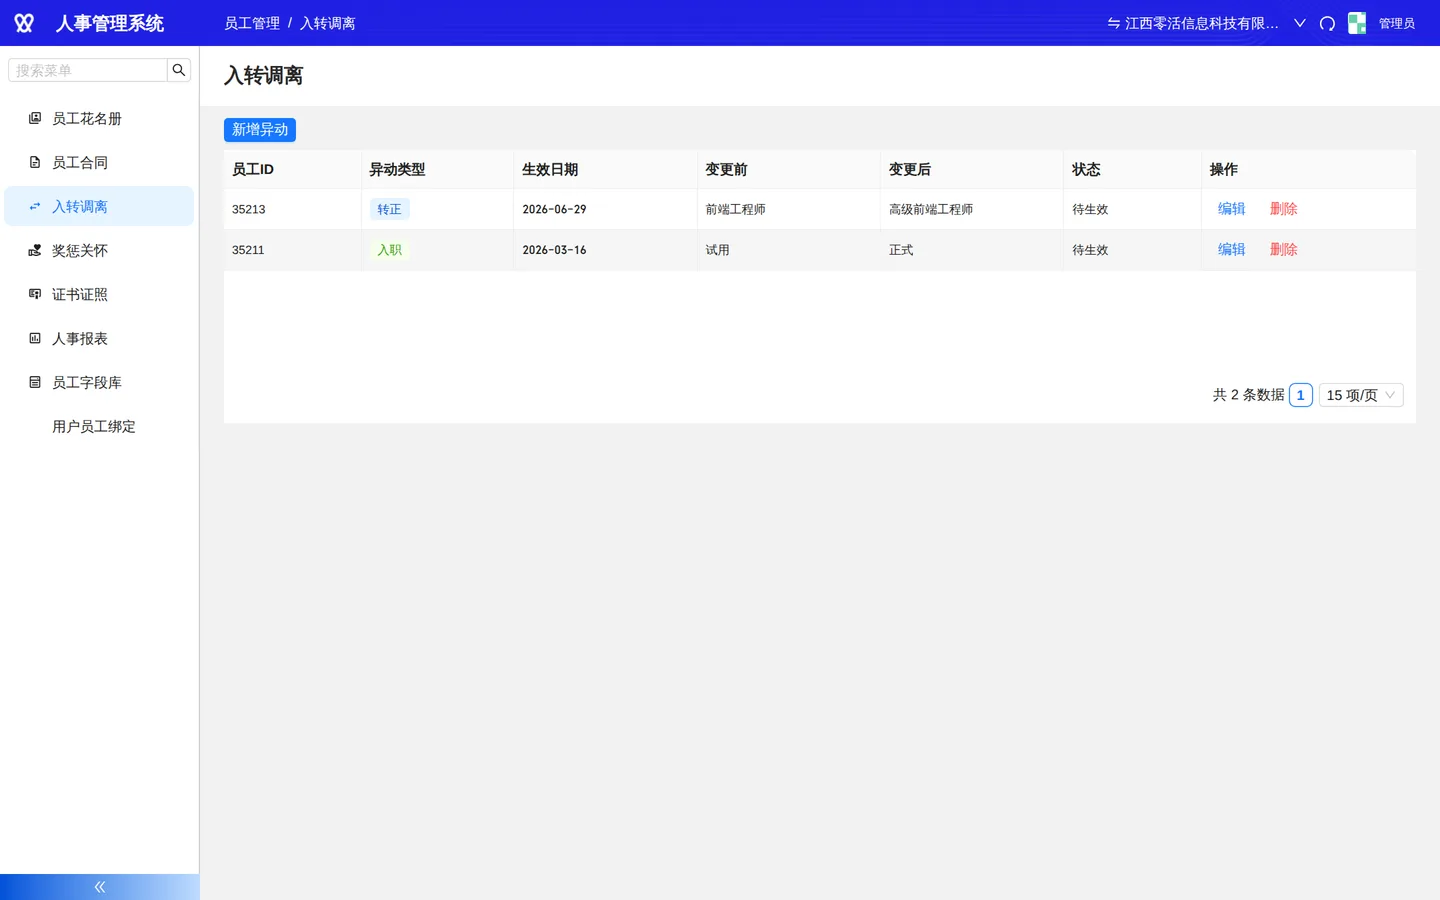
Task: Click the 转正 type tag
Action: pos(389,209)
